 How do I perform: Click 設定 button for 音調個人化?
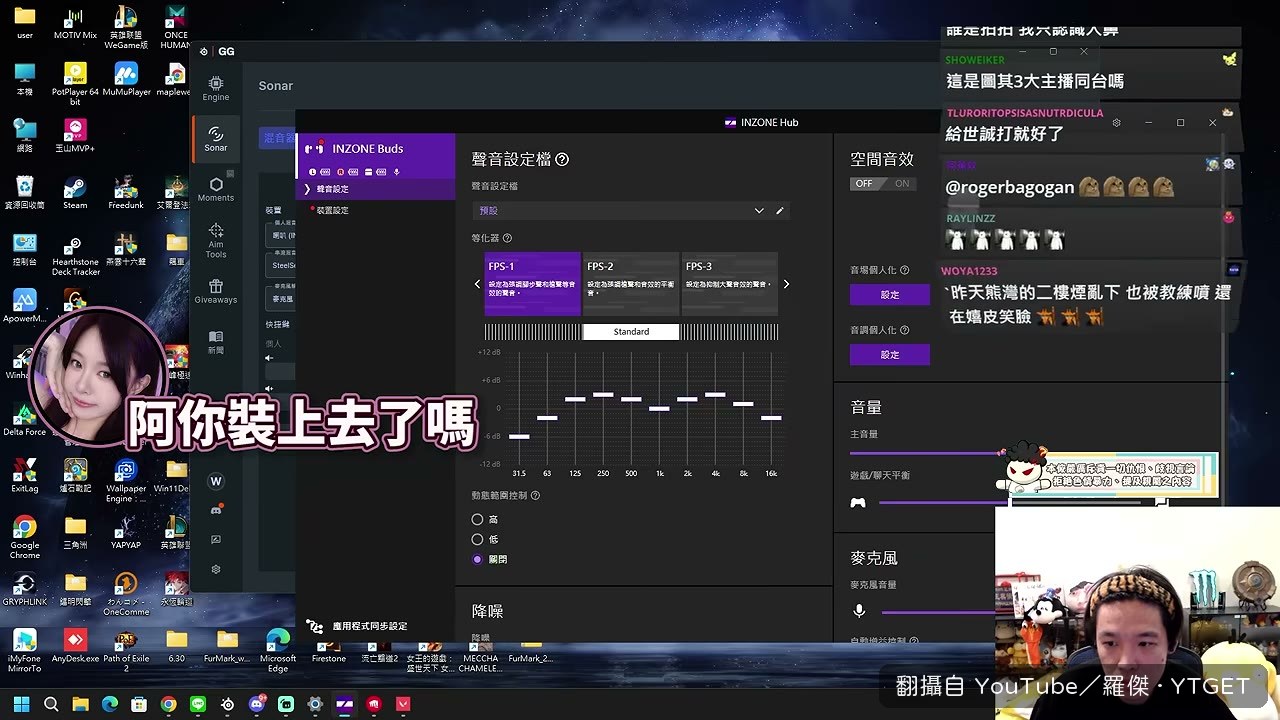coord(890,355)
